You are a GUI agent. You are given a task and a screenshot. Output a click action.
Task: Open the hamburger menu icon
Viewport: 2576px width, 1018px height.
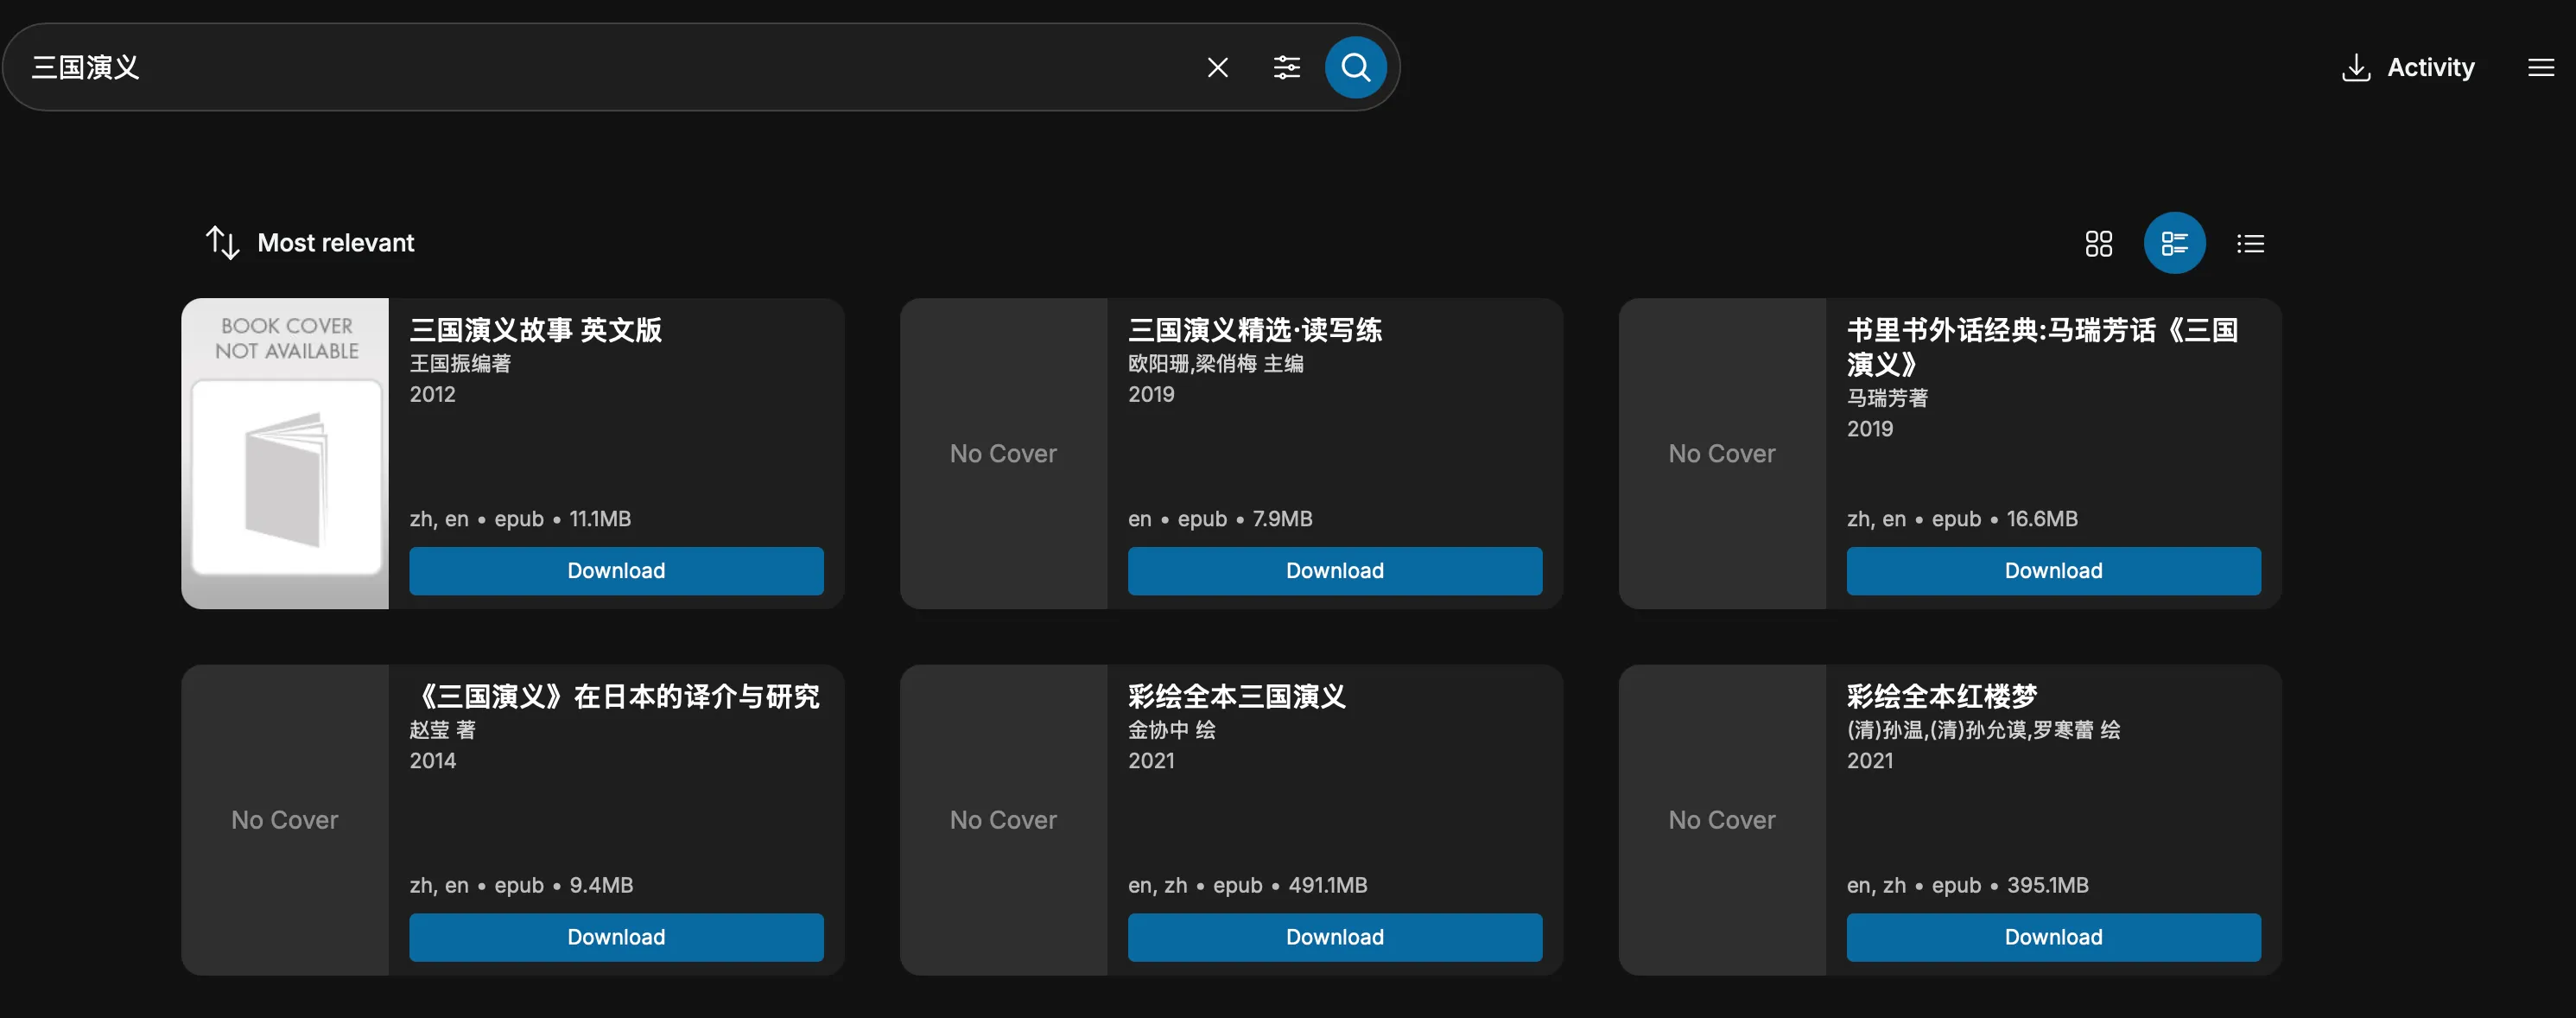tap(2540, 67)
